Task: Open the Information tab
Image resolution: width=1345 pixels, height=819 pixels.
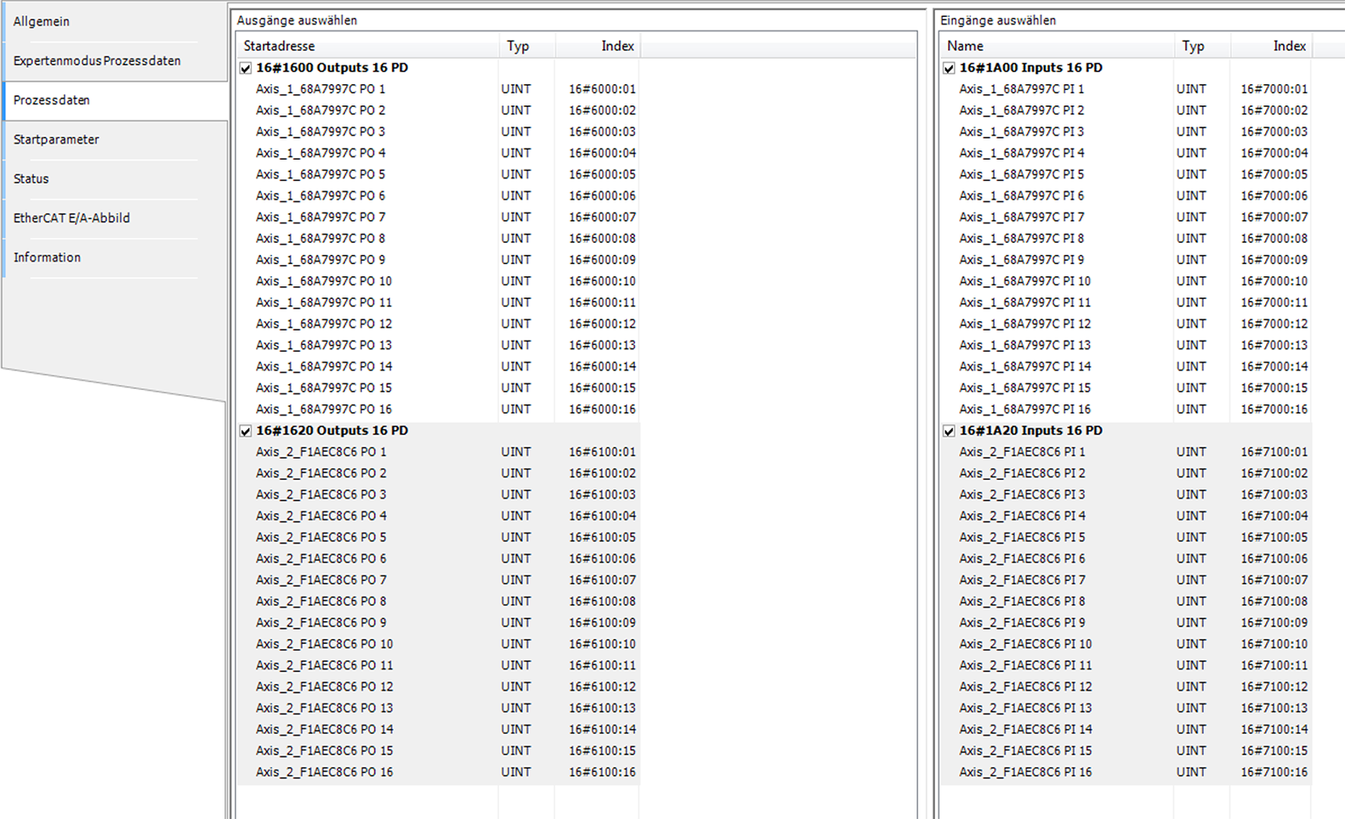Action: click(47, 258)
